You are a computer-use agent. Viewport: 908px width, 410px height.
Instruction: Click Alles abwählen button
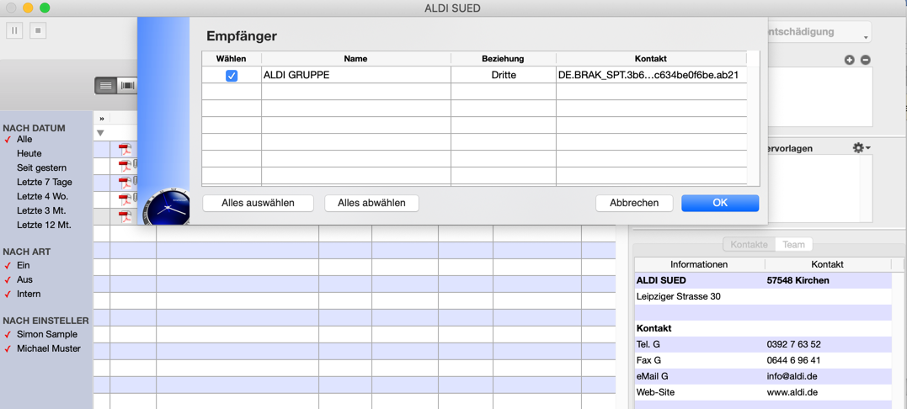(371, 203)
